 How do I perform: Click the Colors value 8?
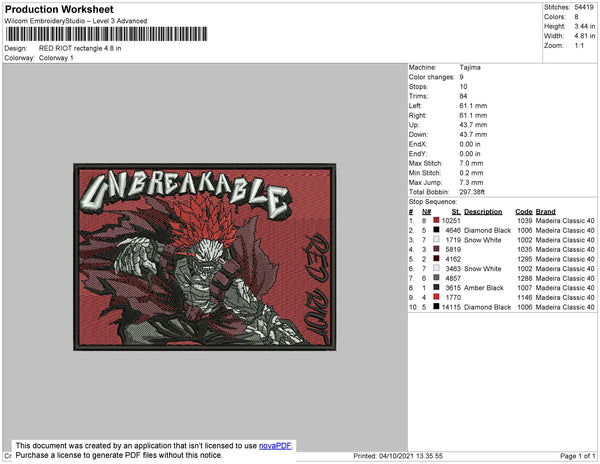click(x=576, y=17)
